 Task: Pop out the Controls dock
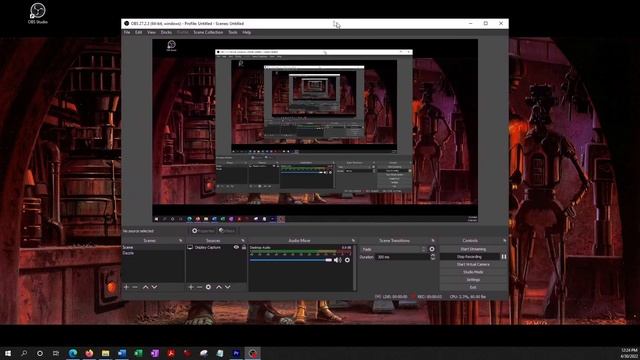coord(504,241)
